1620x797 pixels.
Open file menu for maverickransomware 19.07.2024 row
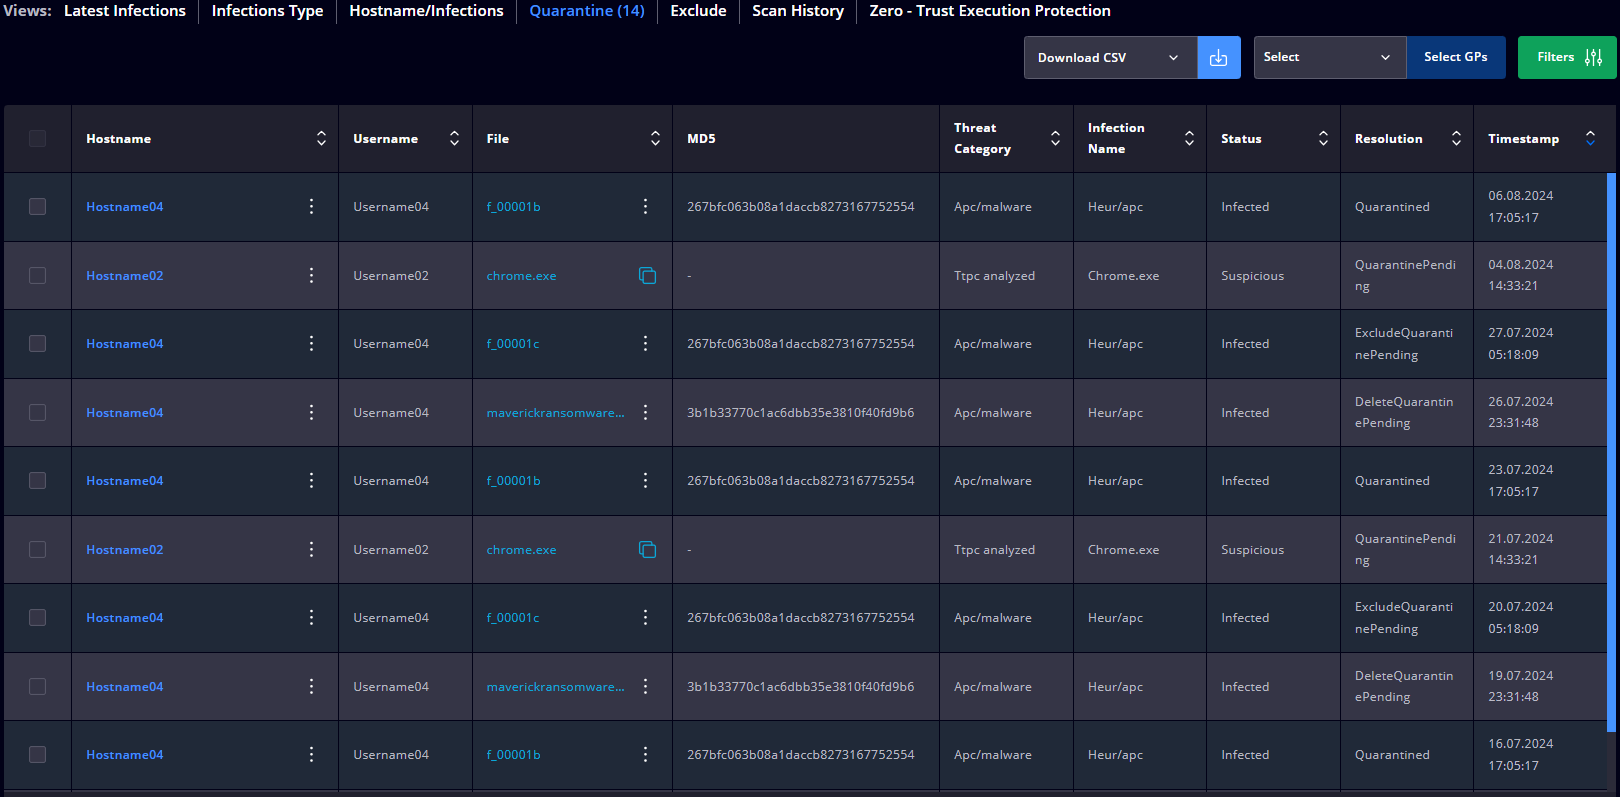pos(645,686)
